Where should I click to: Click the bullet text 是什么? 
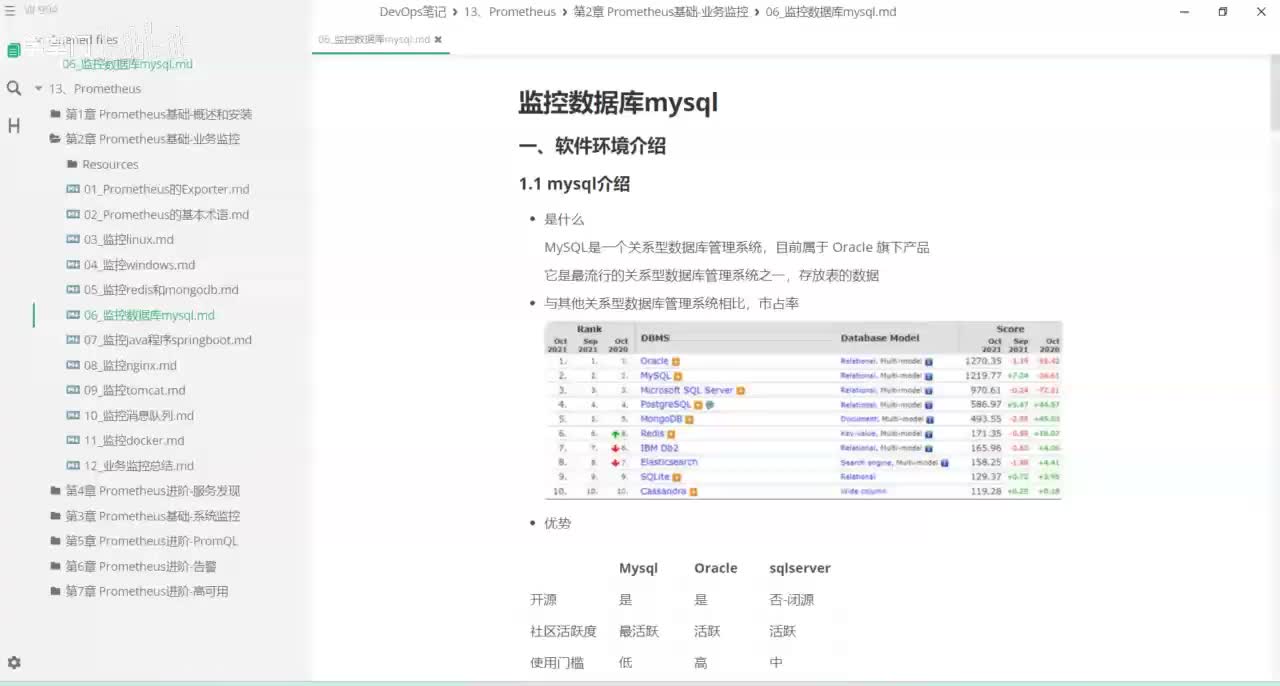click(564, 219)
